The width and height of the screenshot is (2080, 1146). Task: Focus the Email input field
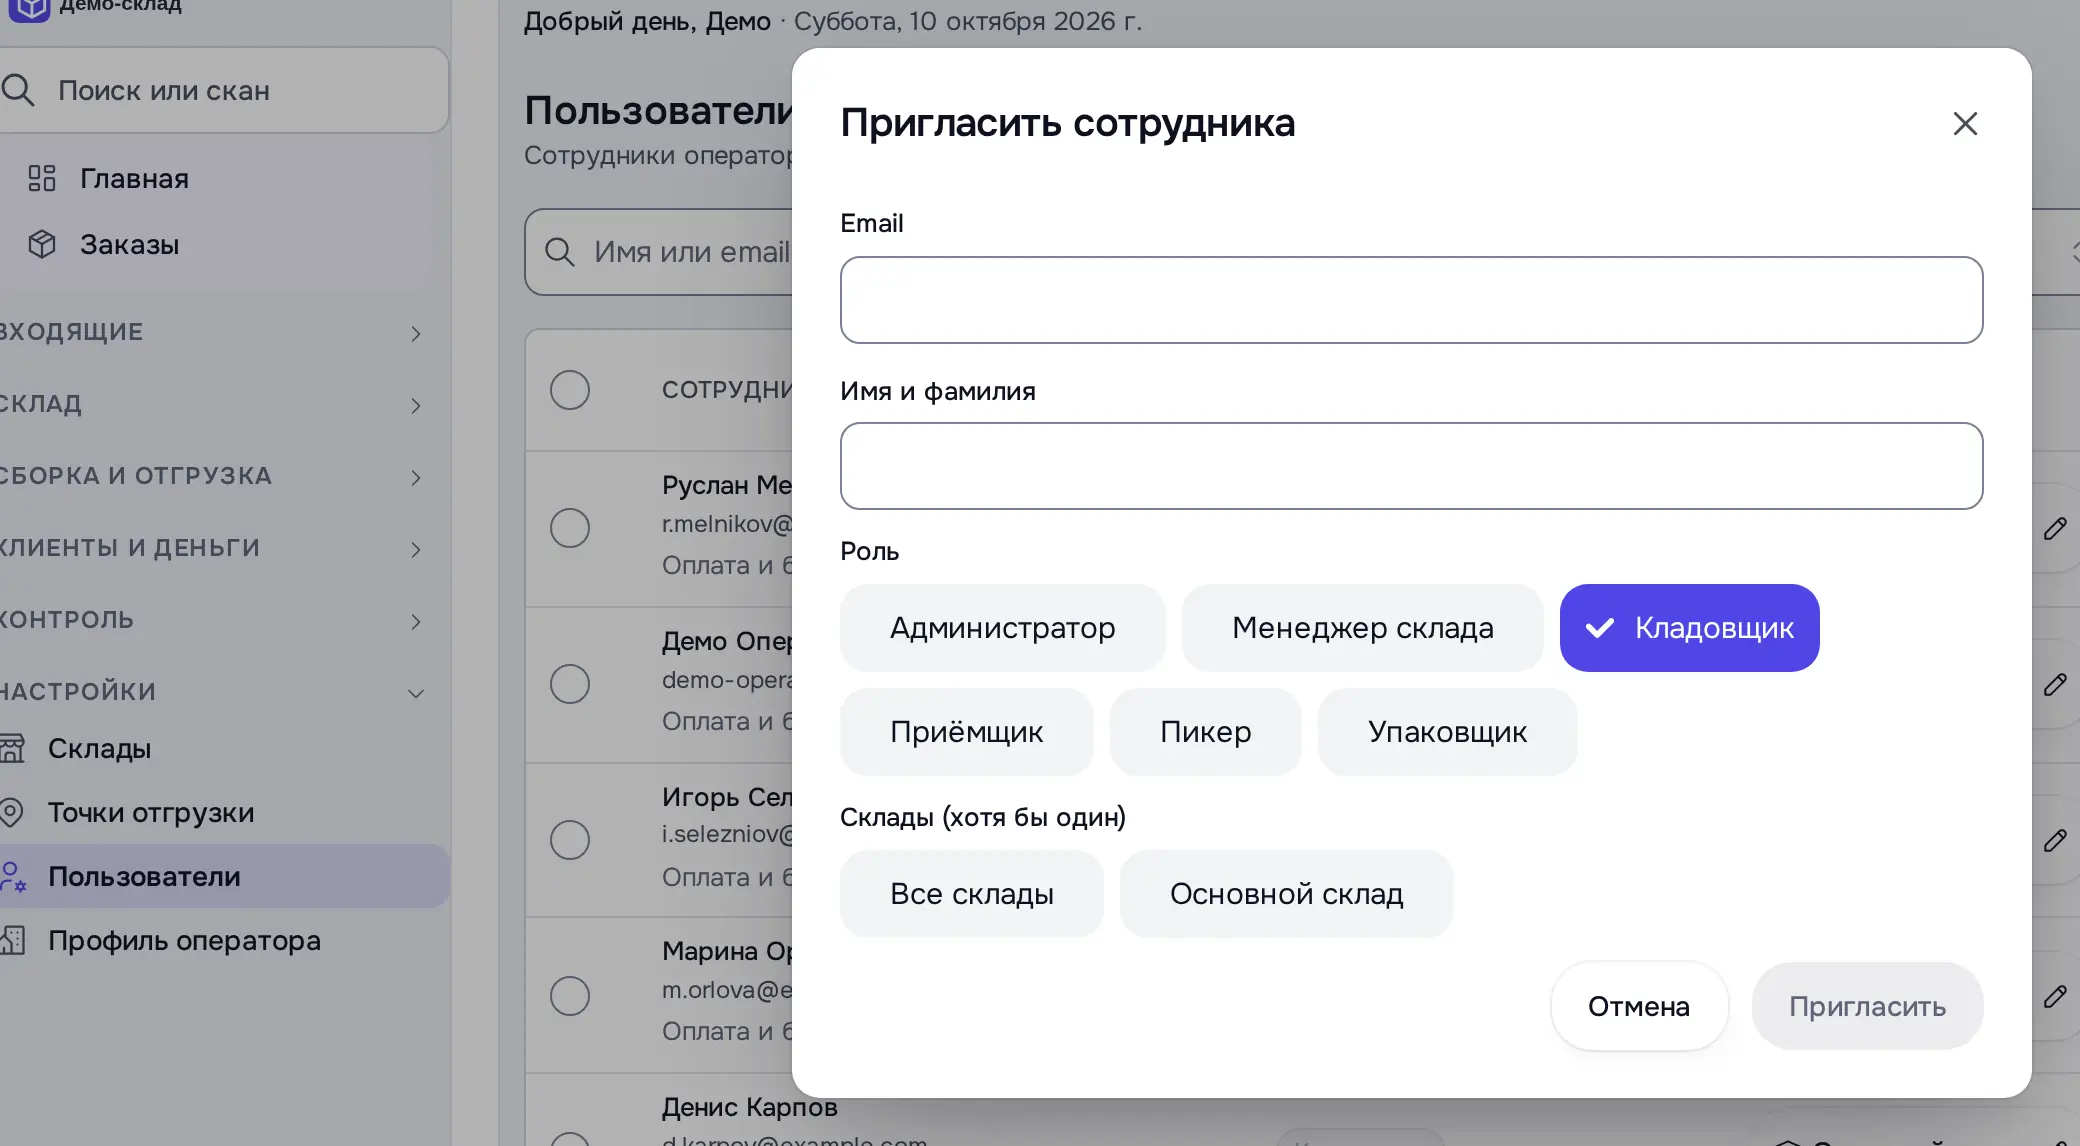tap(1411, 300)
